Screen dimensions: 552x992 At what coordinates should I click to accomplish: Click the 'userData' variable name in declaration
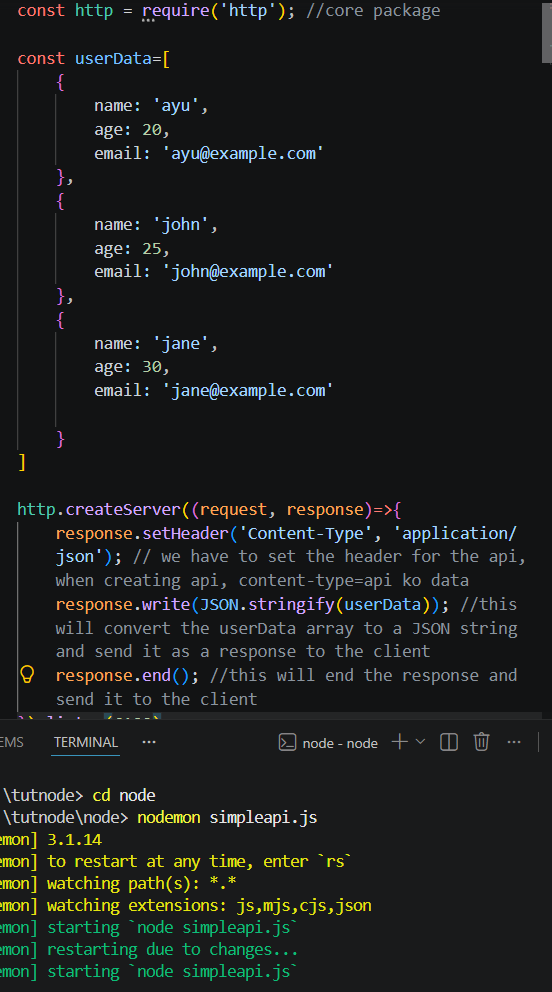pos(113,58)
